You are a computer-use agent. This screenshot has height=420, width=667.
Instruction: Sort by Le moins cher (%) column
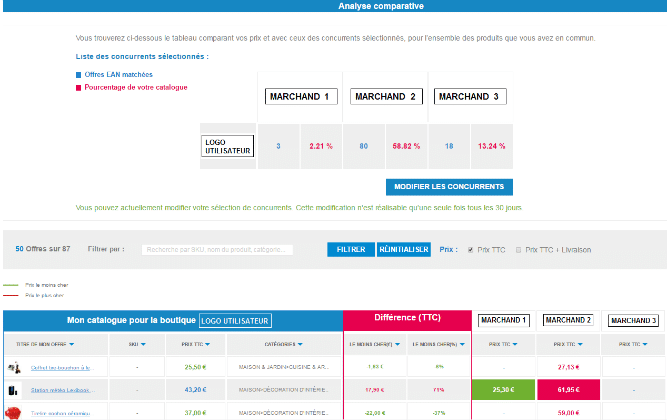439,344
